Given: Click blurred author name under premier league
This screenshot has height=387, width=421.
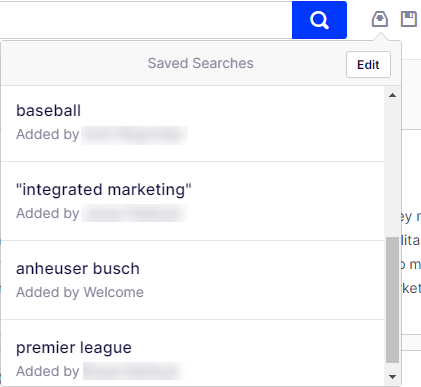Looking at the screenshot, I should click(x=133, y=371).
